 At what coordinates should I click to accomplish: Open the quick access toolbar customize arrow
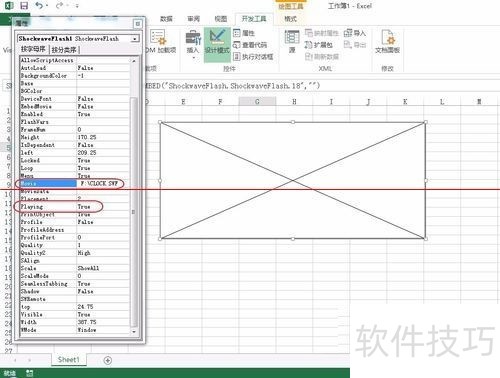point(77,6)
